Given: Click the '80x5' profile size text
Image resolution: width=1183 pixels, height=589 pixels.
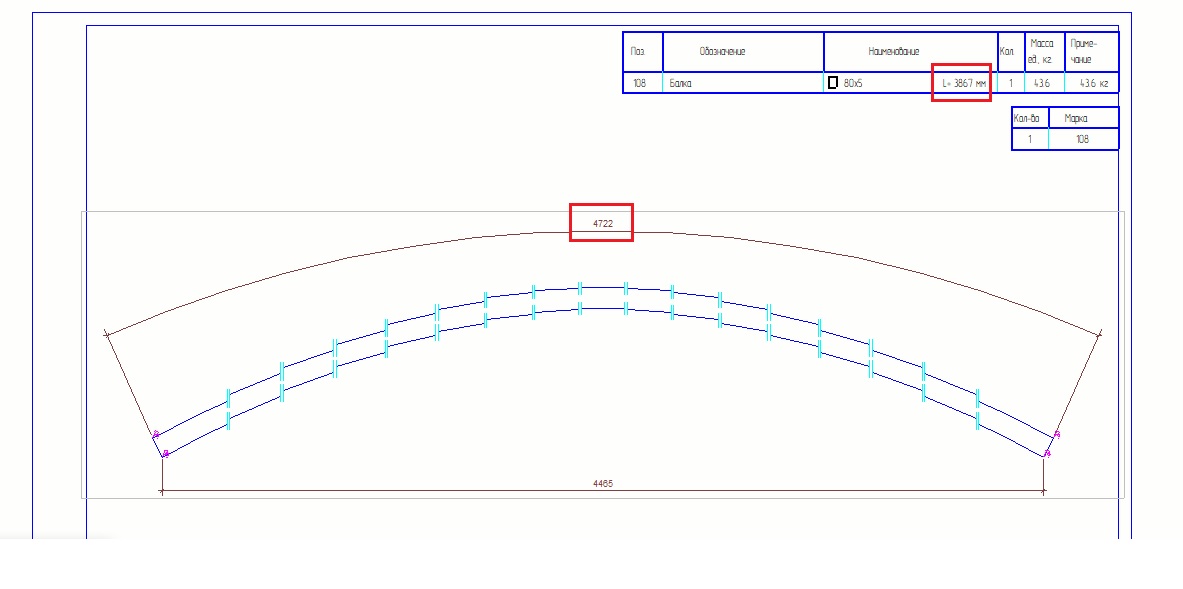Looking at the screenshot, I should [x=853, y=84].
